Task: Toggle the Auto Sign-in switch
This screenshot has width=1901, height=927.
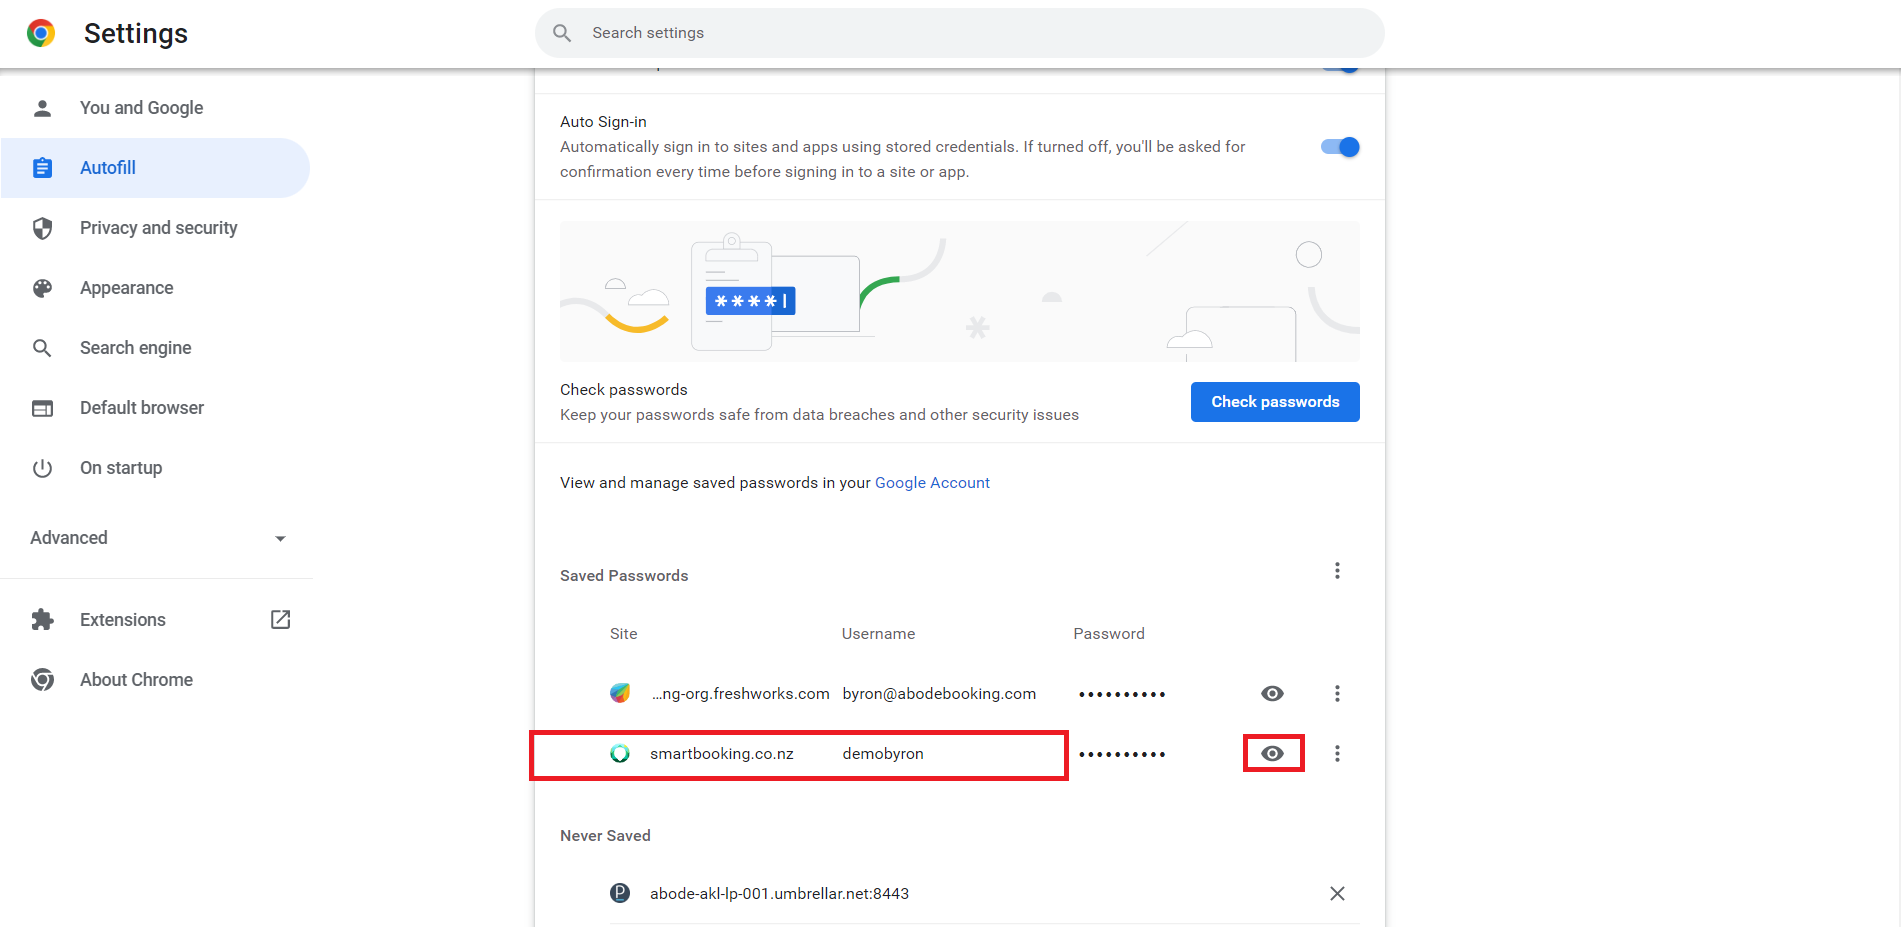Action: point(1340,147)
